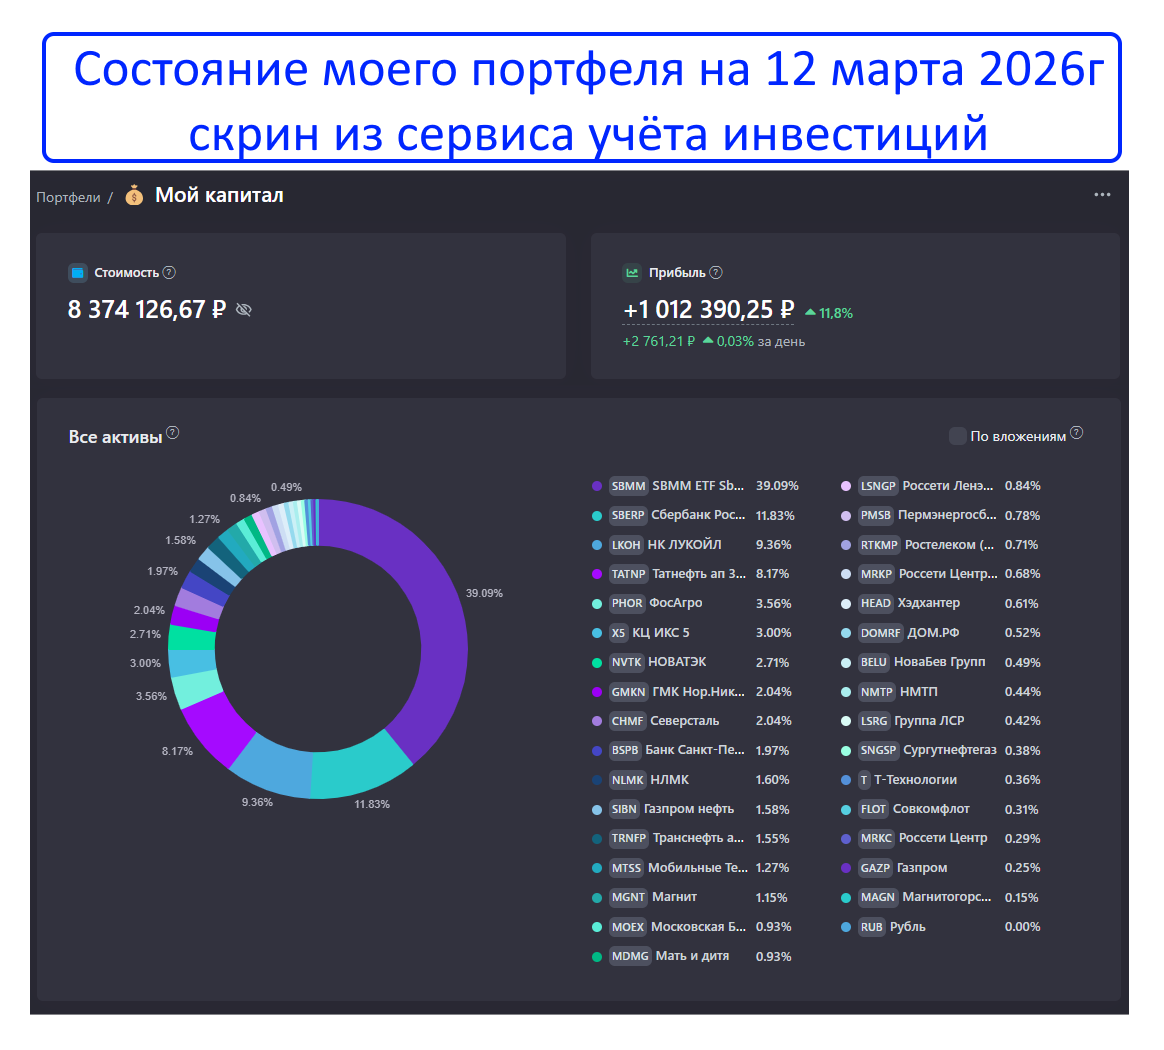Enable the По вложениям toggle switch
The width and height of the screenshot is (1164, 1050).
pos(957,435)
